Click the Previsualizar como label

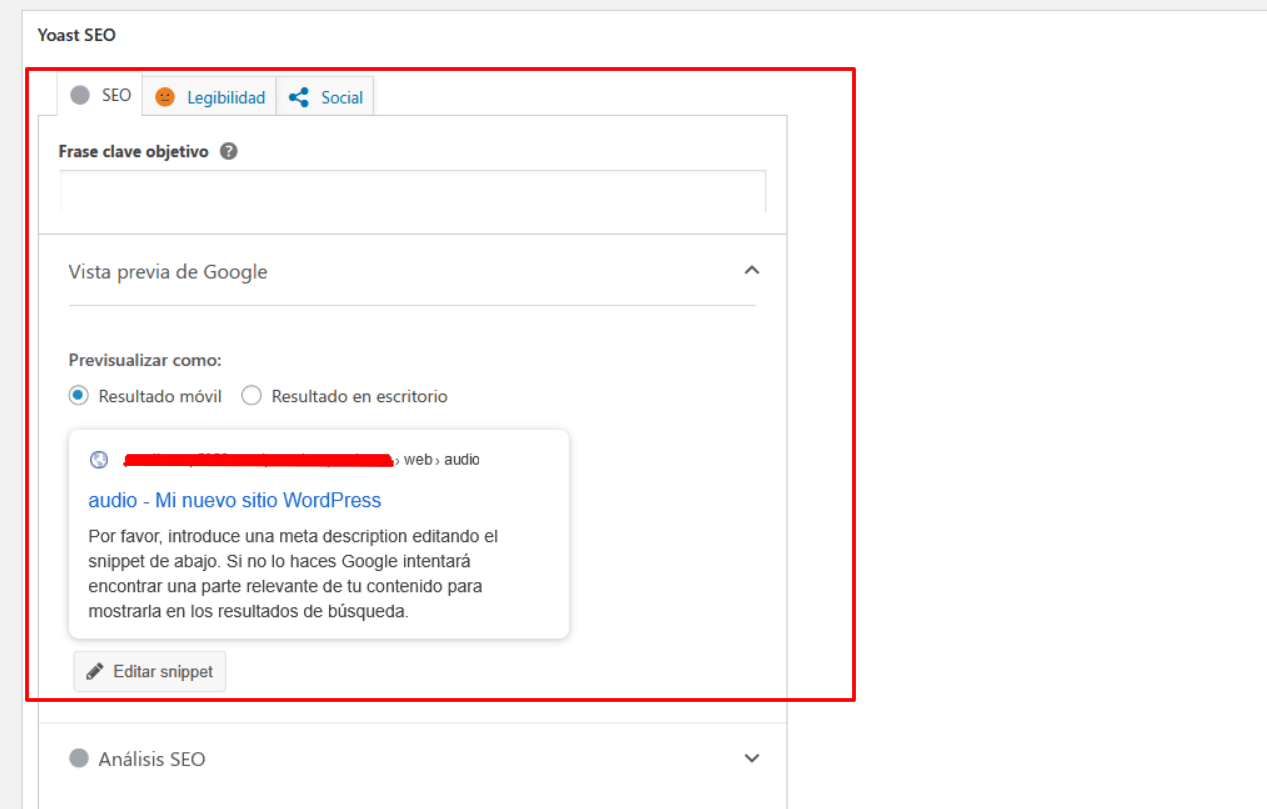pyautogui.click(x=145, y=360)
